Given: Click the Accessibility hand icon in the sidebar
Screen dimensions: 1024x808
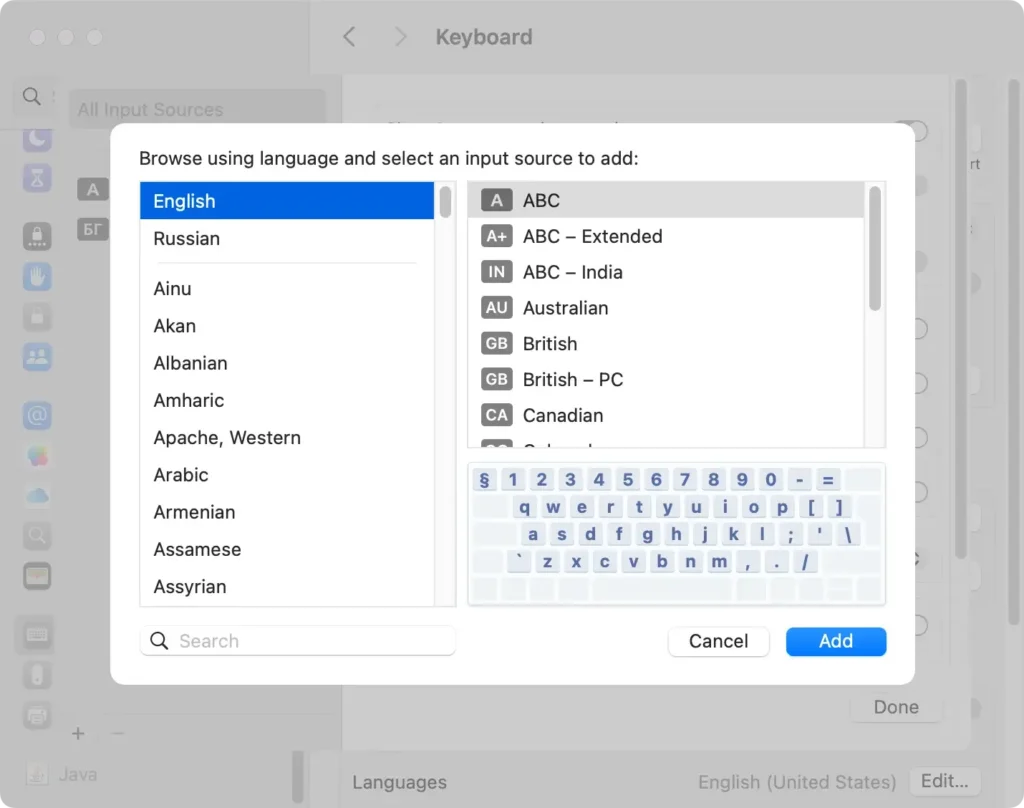Looking at the screenshot, I should [x=36, y=276].
